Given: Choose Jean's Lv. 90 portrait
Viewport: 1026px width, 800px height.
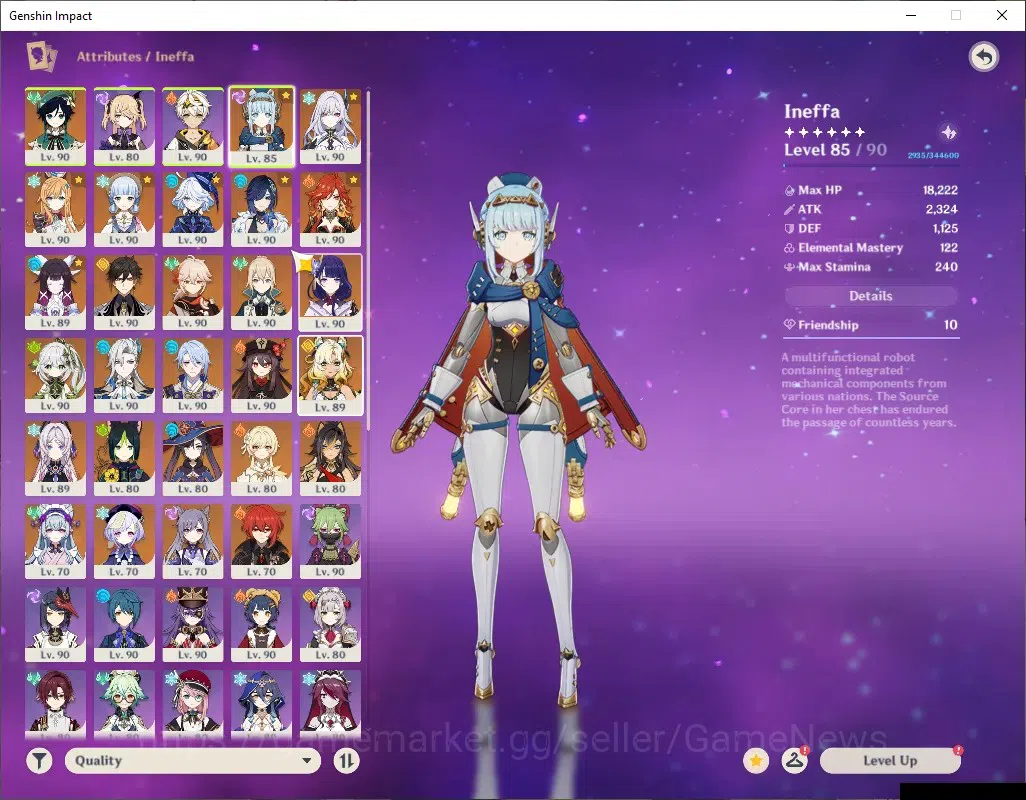Looking at the screenshot, I should [x=262, y=292].
